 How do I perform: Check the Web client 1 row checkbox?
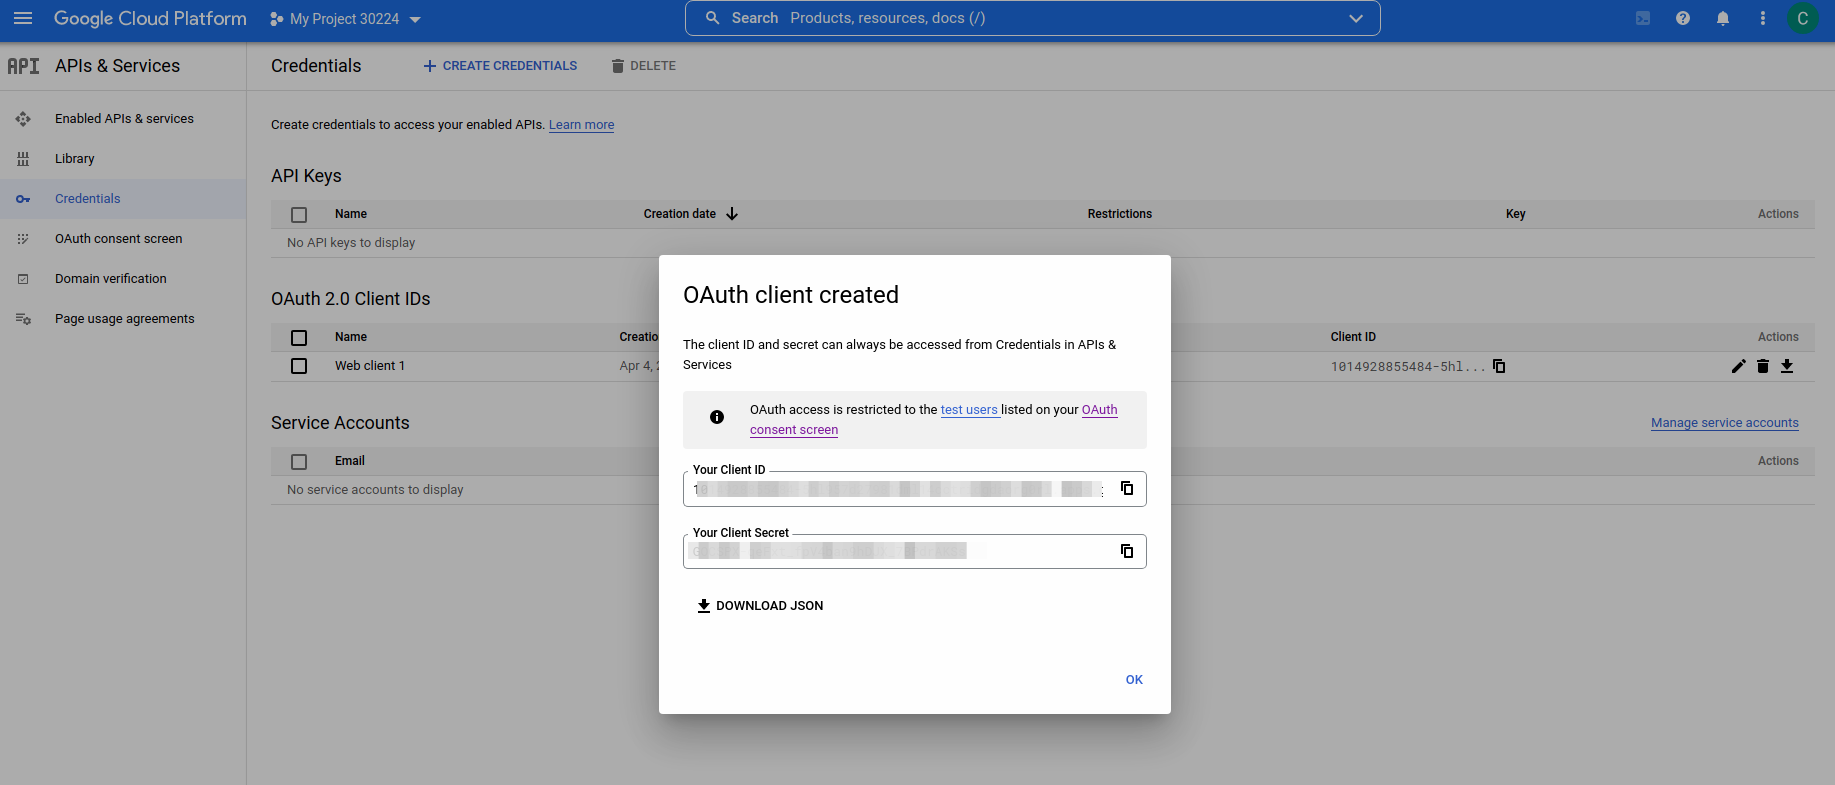[x=299, y=366]
